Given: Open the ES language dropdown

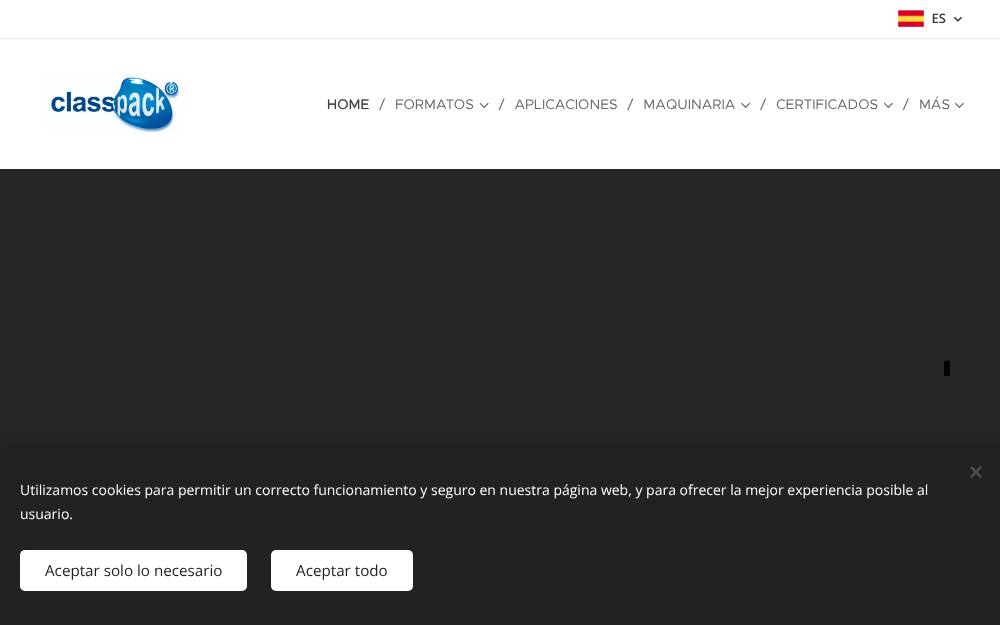Looking at the screenshot, I should 930,18.
